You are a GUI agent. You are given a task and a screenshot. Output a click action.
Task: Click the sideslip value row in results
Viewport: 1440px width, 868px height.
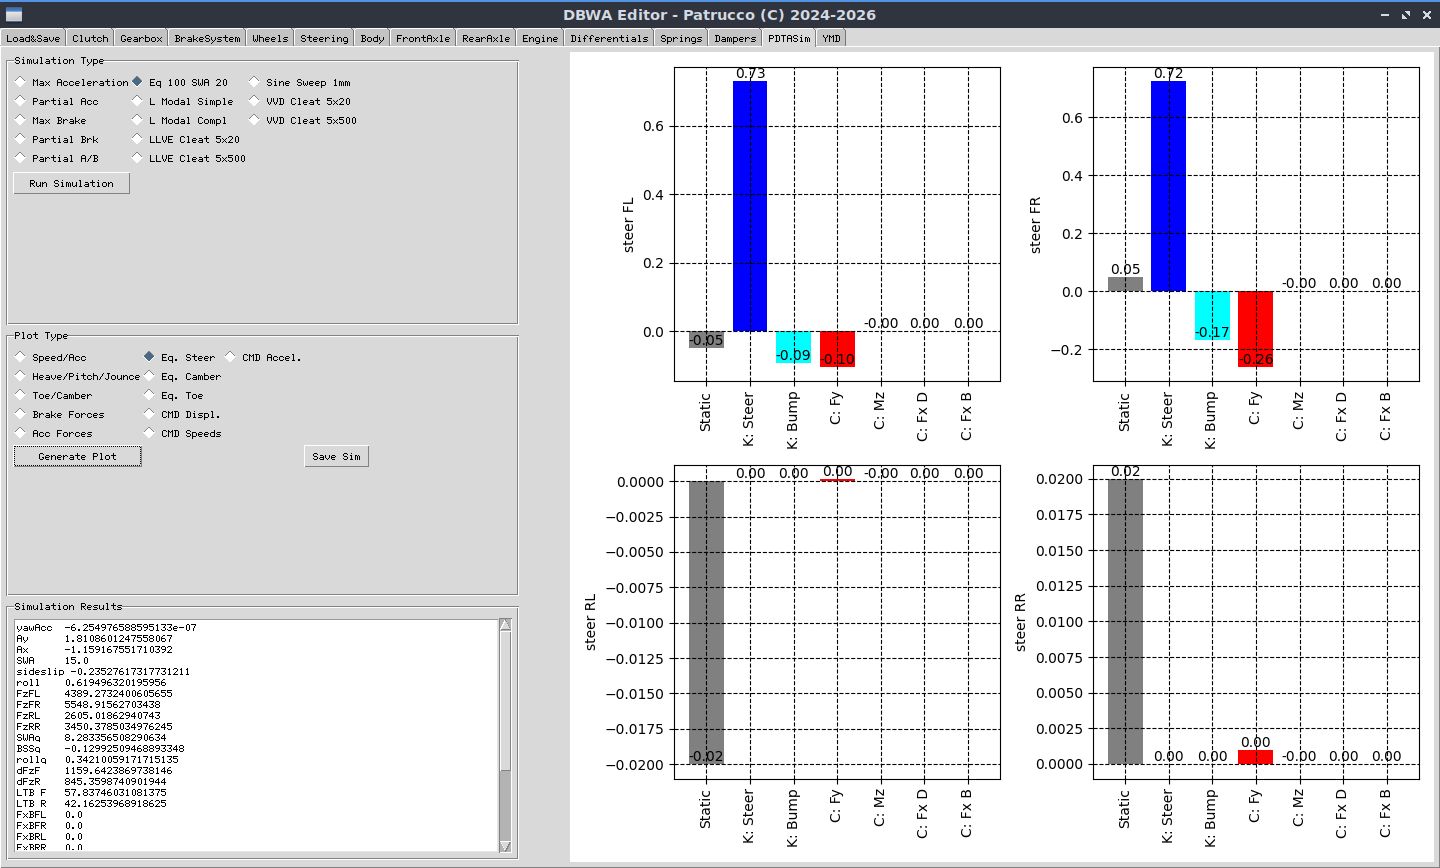[103, 672]
